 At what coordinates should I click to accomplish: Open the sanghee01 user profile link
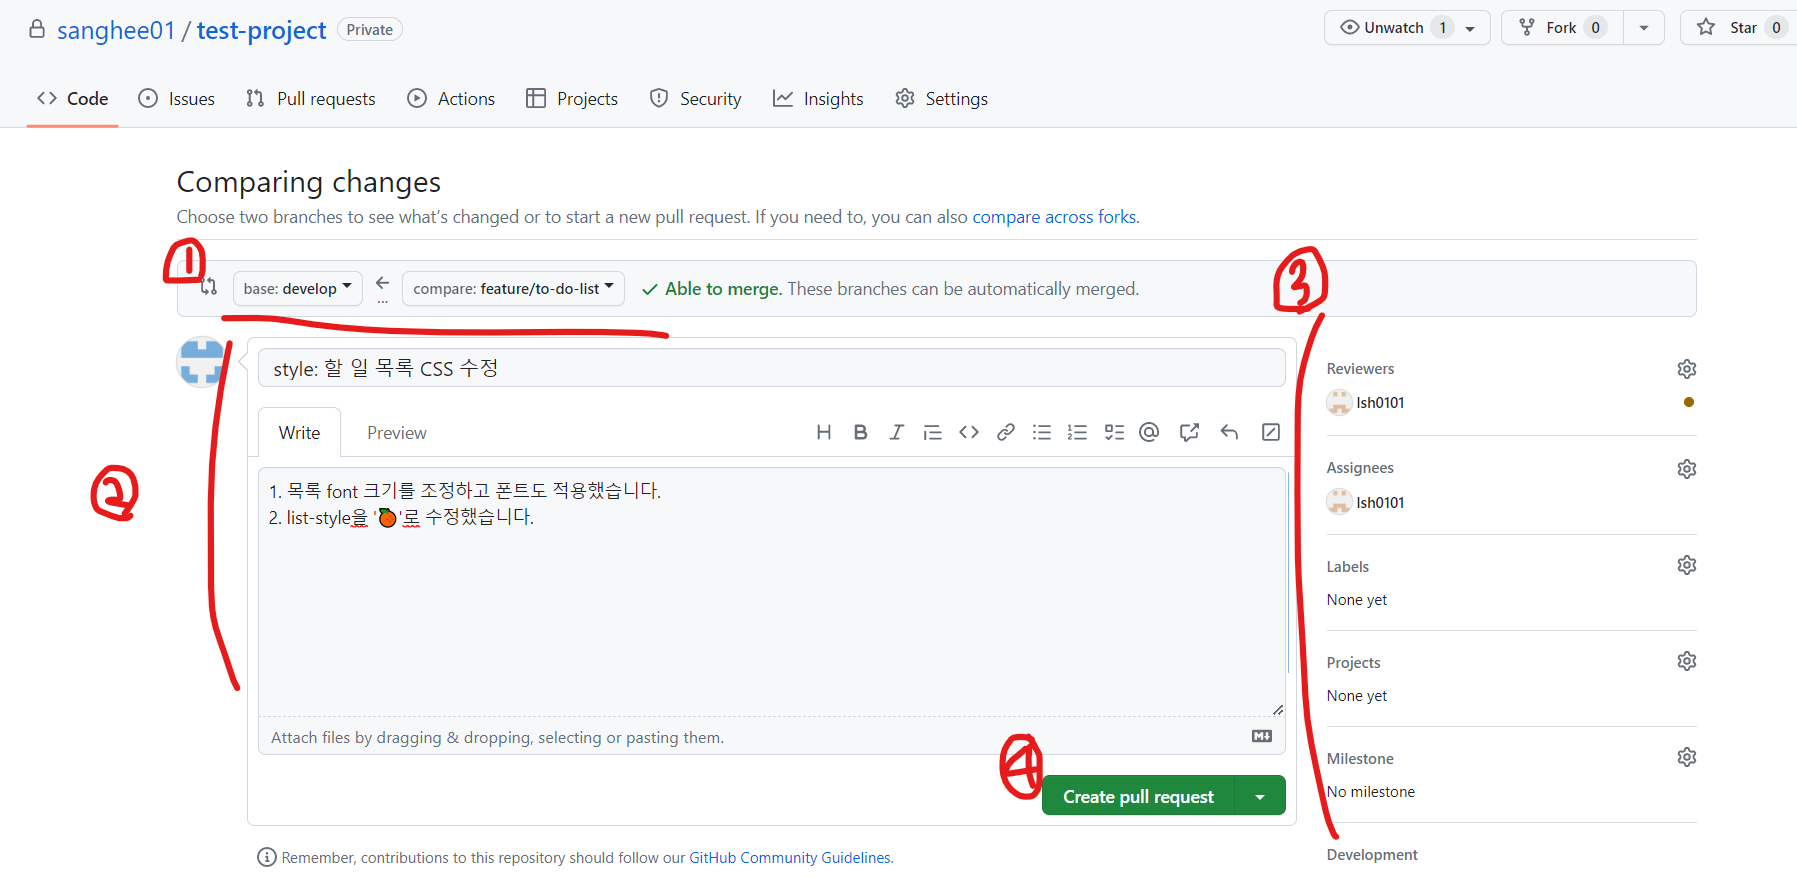pyautogui.click(x=116, y=30)
